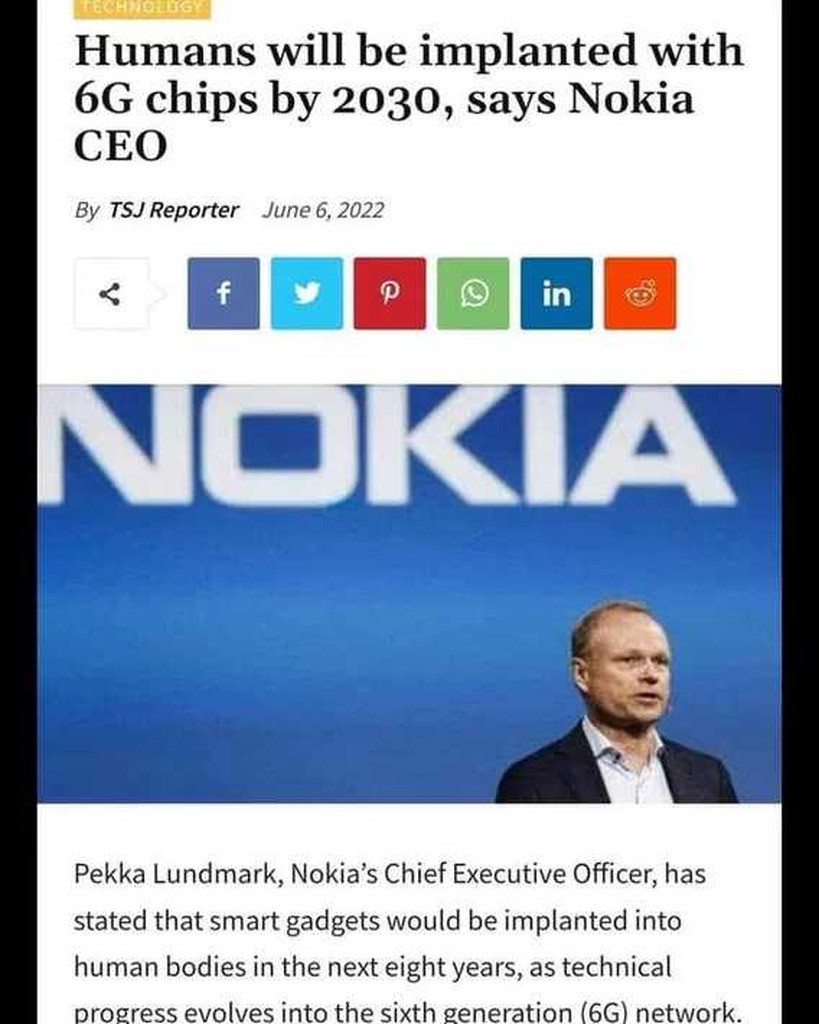Click the June 6, 2022 publish date
The height and width of the screenshot is (1024, 819).
point(323,210)
